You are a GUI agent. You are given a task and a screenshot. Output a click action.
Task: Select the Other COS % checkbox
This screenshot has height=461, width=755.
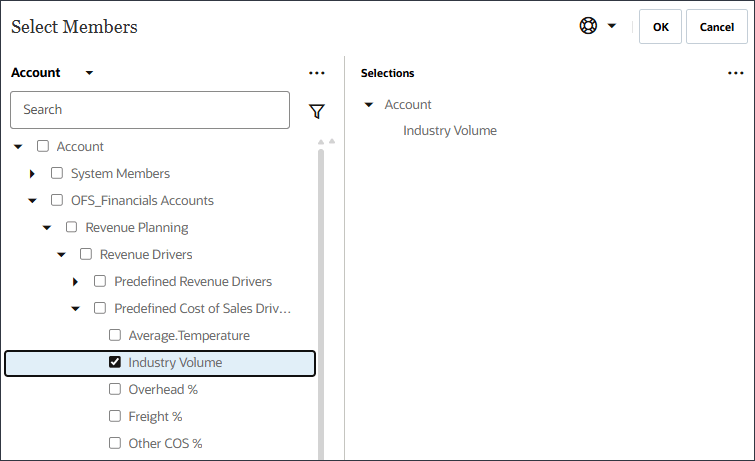(115, 443)
